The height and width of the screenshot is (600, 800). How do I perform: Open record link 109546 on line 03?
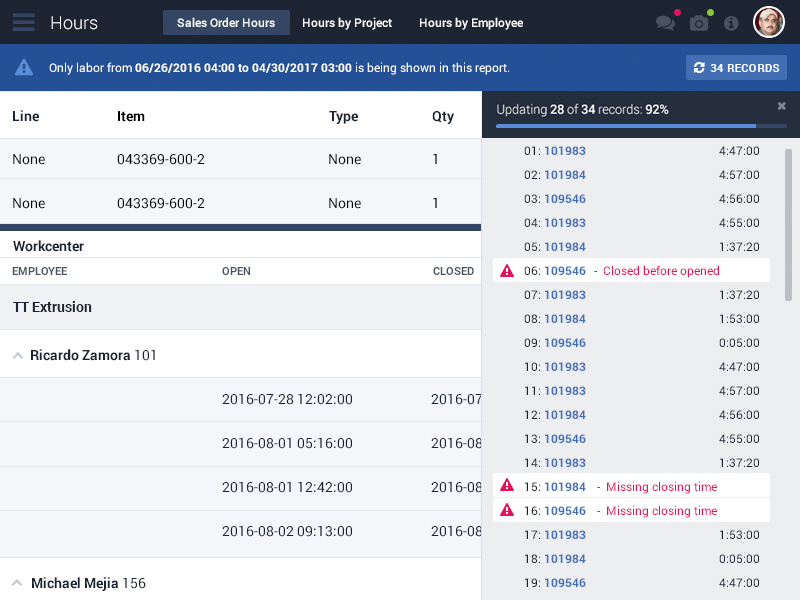click(565, 199)
